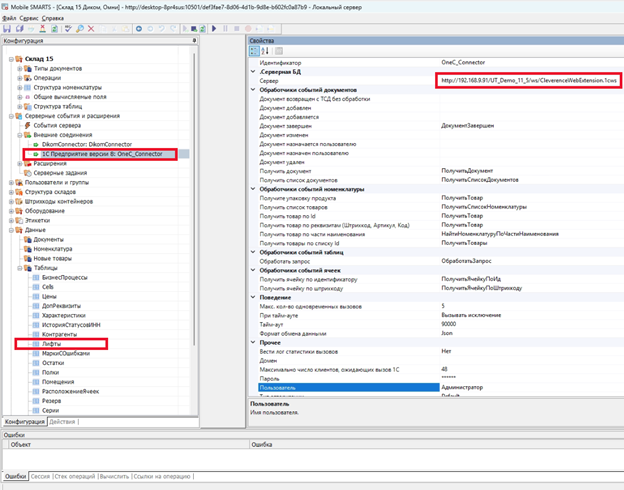Click the red X delete toolbar icon
Viewport: 624px width, 490px height.
(92, 28)
